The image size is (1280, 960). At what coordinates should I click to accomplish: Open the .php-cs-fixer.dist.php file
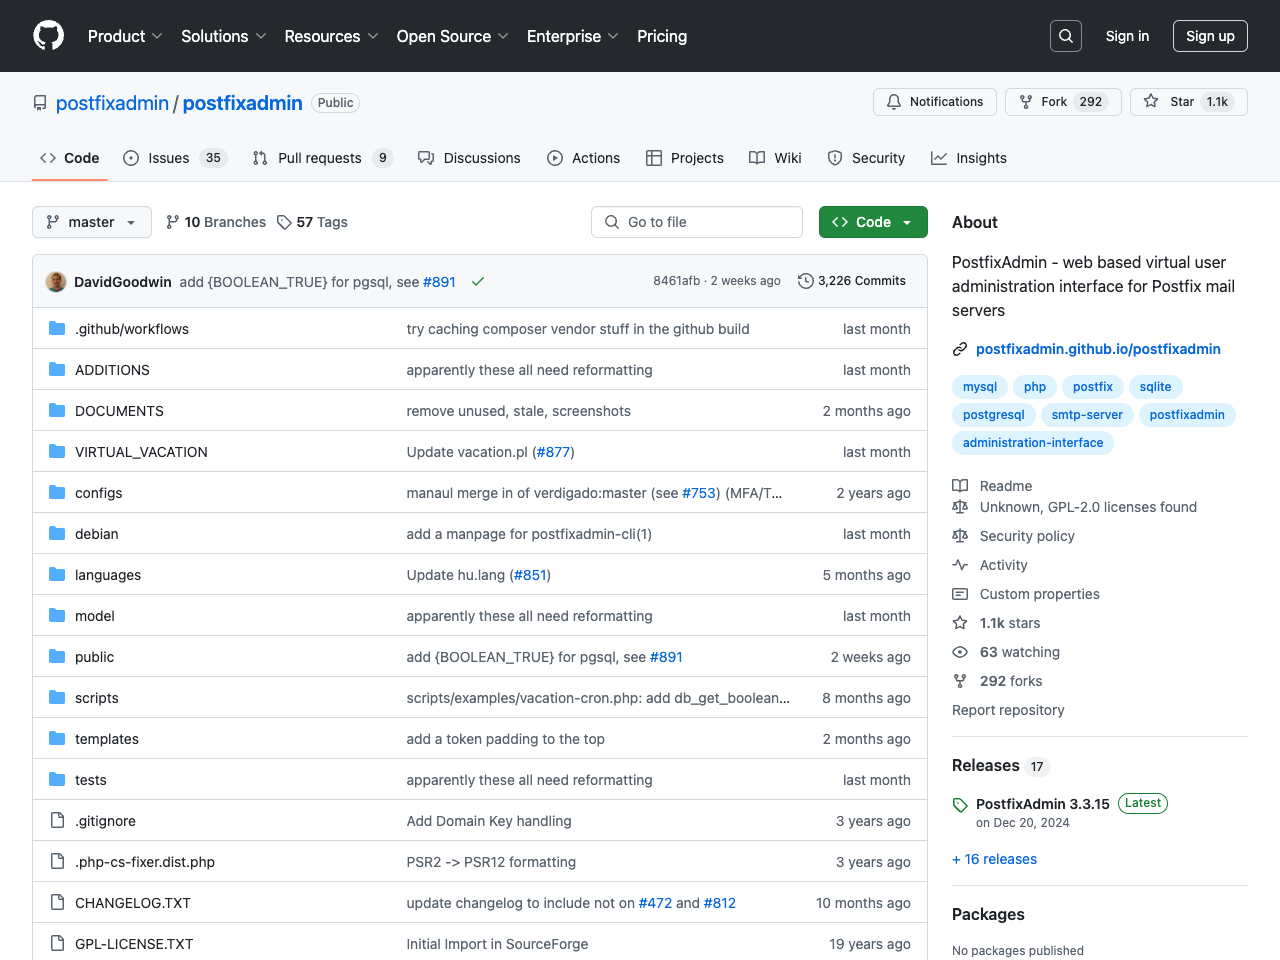pyautogui.click(x=145, y=862)
